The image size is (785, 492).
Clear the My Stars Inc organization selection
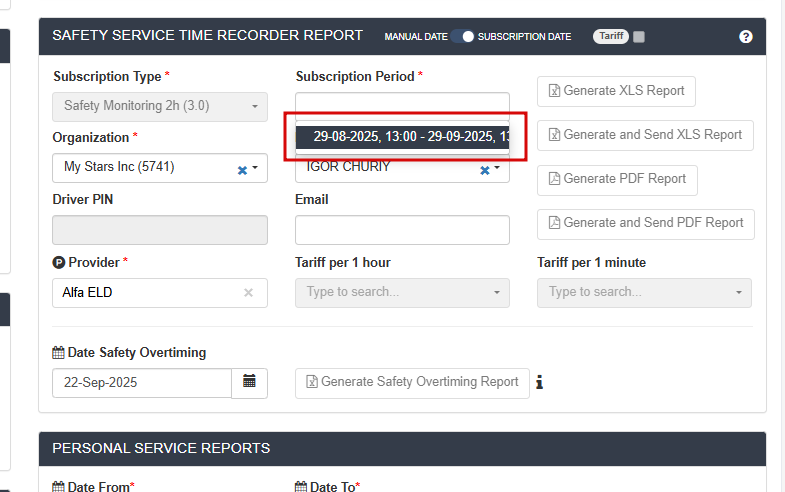point(242,170)
